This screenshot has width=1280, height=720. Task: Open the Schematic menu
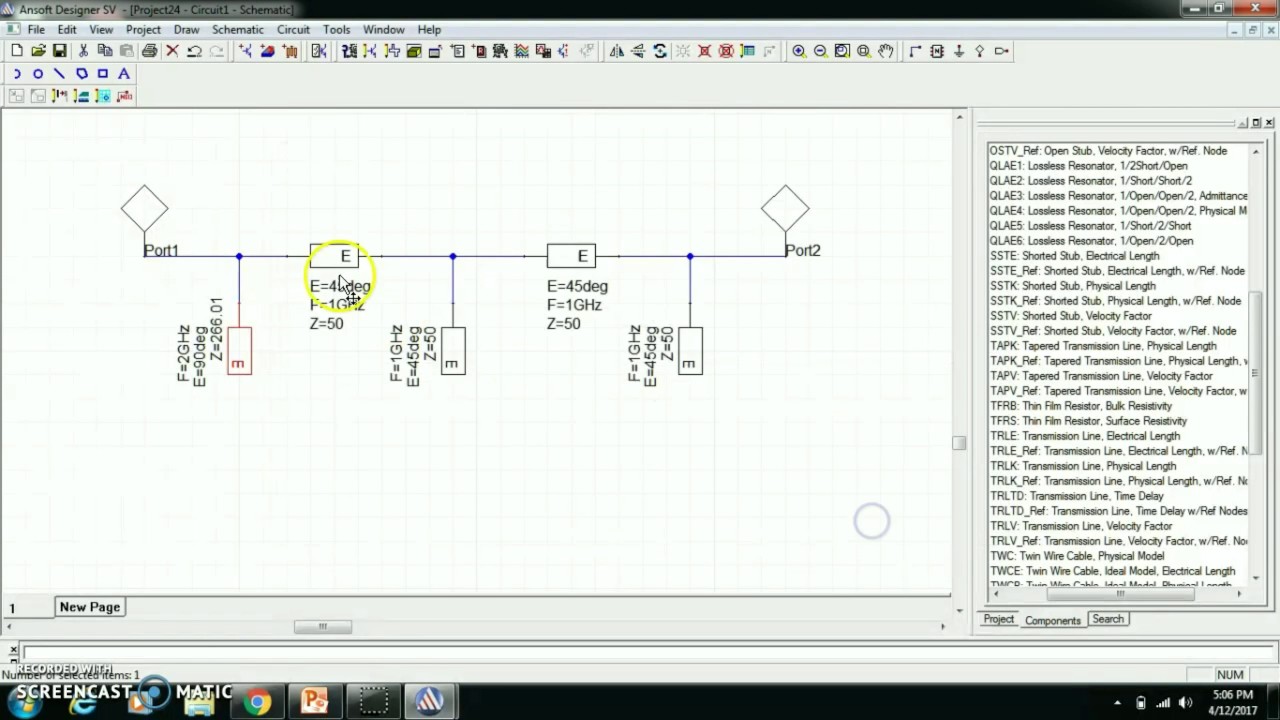tap(238, 30)
